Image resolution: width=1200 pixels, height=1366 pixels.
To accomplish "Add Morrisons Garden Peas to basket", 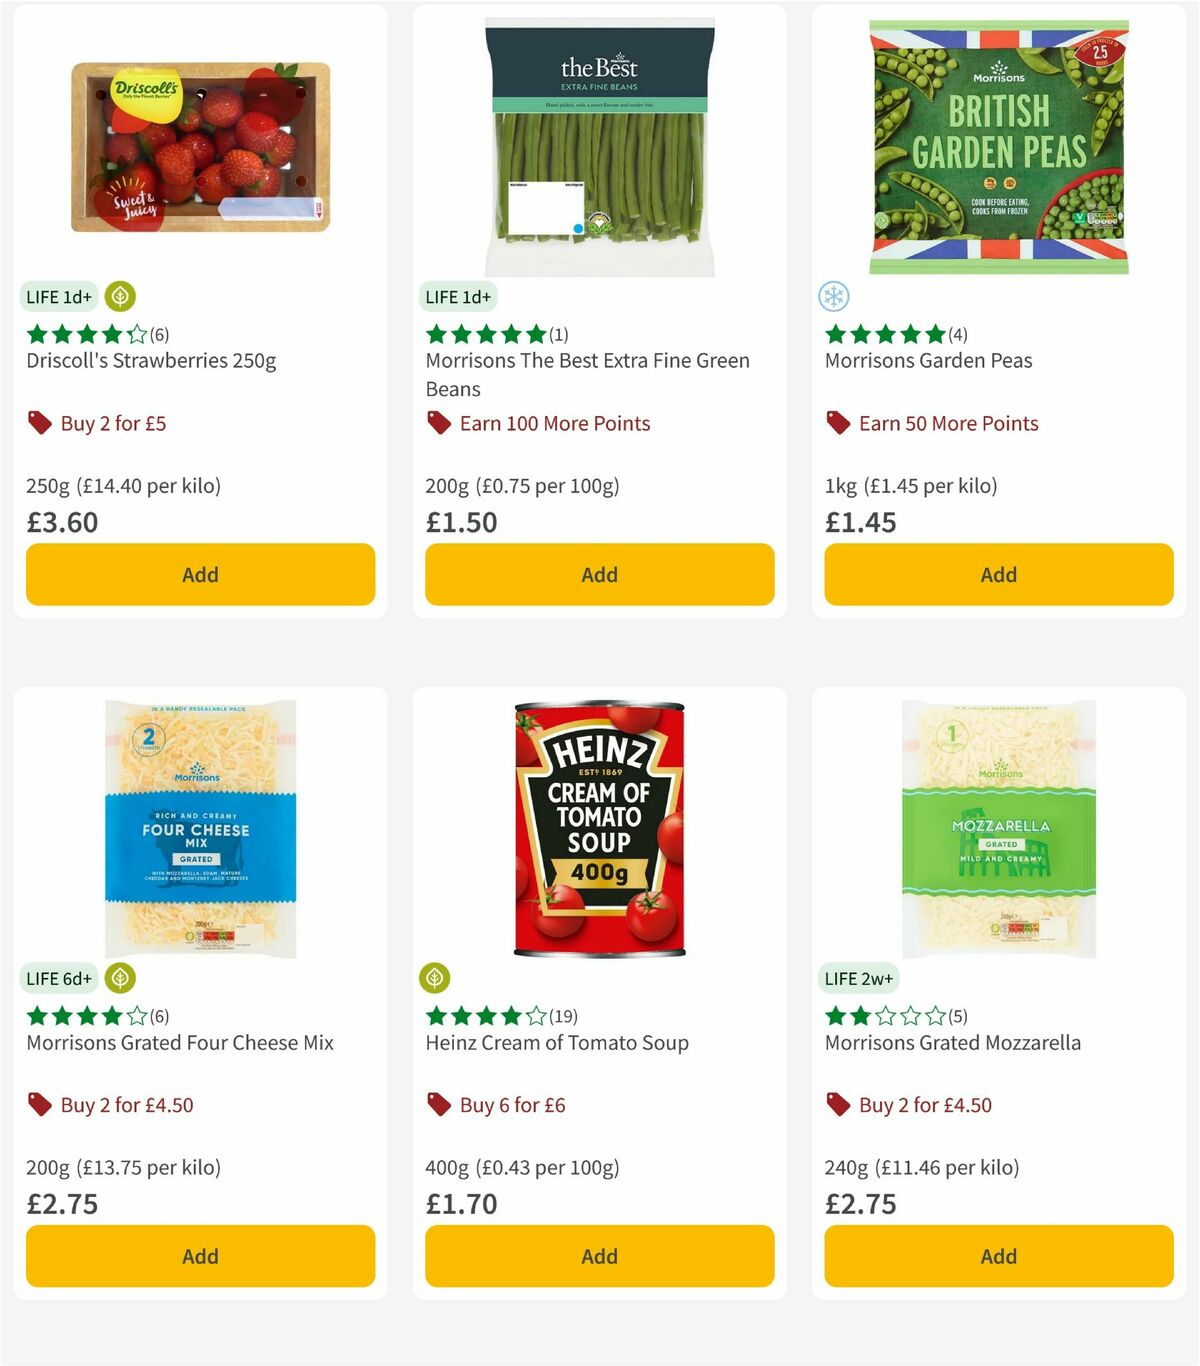I will click(x=998, y=574).
